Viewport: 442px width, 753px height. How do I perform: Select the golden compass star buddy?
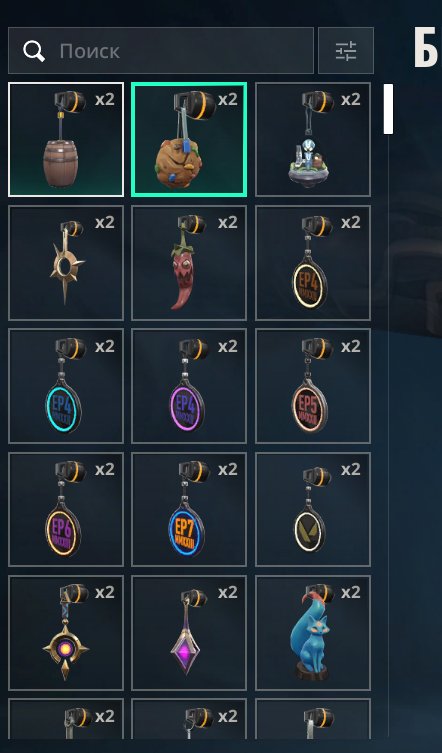click(66, 633)
